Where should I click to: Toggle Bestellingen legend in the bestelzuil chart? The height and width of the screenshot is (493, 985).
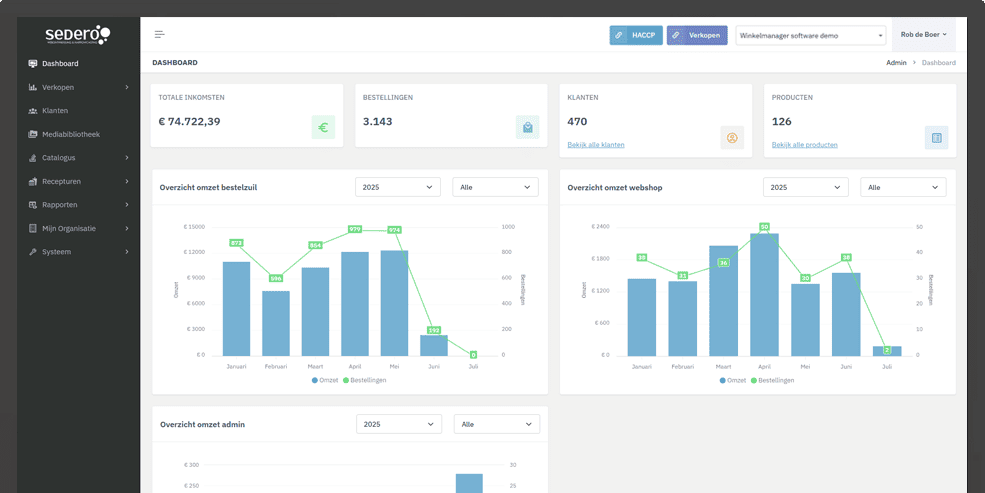[x=365, y=380]
